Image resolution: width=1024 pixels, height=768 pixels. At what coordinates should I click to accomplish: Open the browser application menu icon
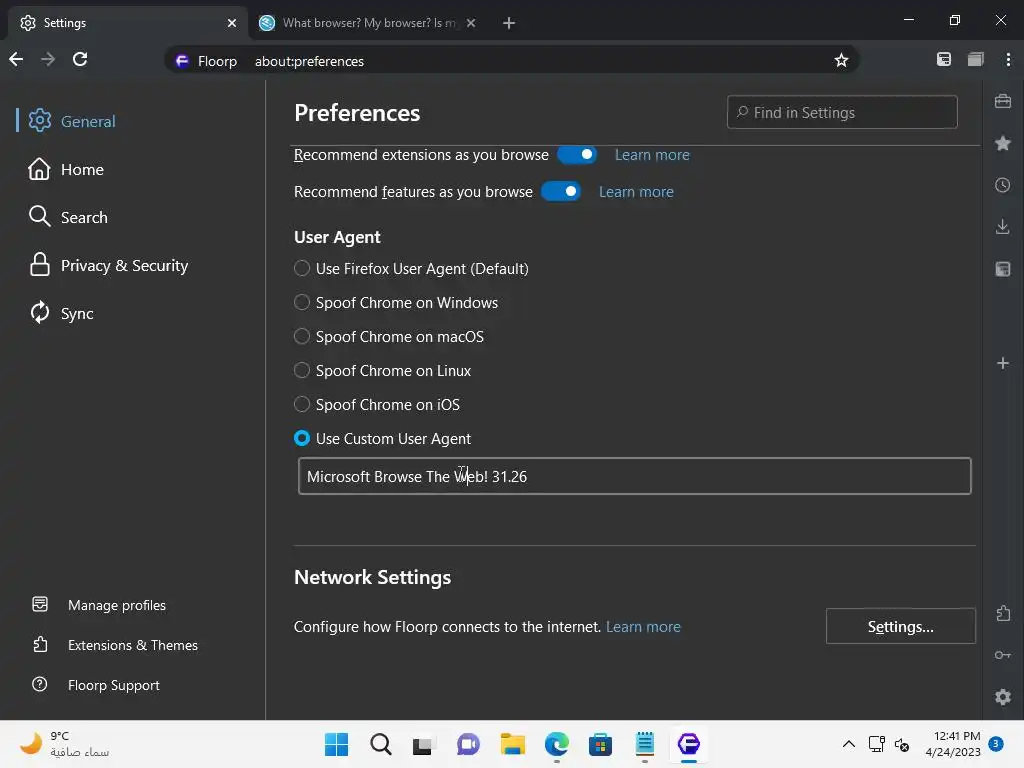1008,59
